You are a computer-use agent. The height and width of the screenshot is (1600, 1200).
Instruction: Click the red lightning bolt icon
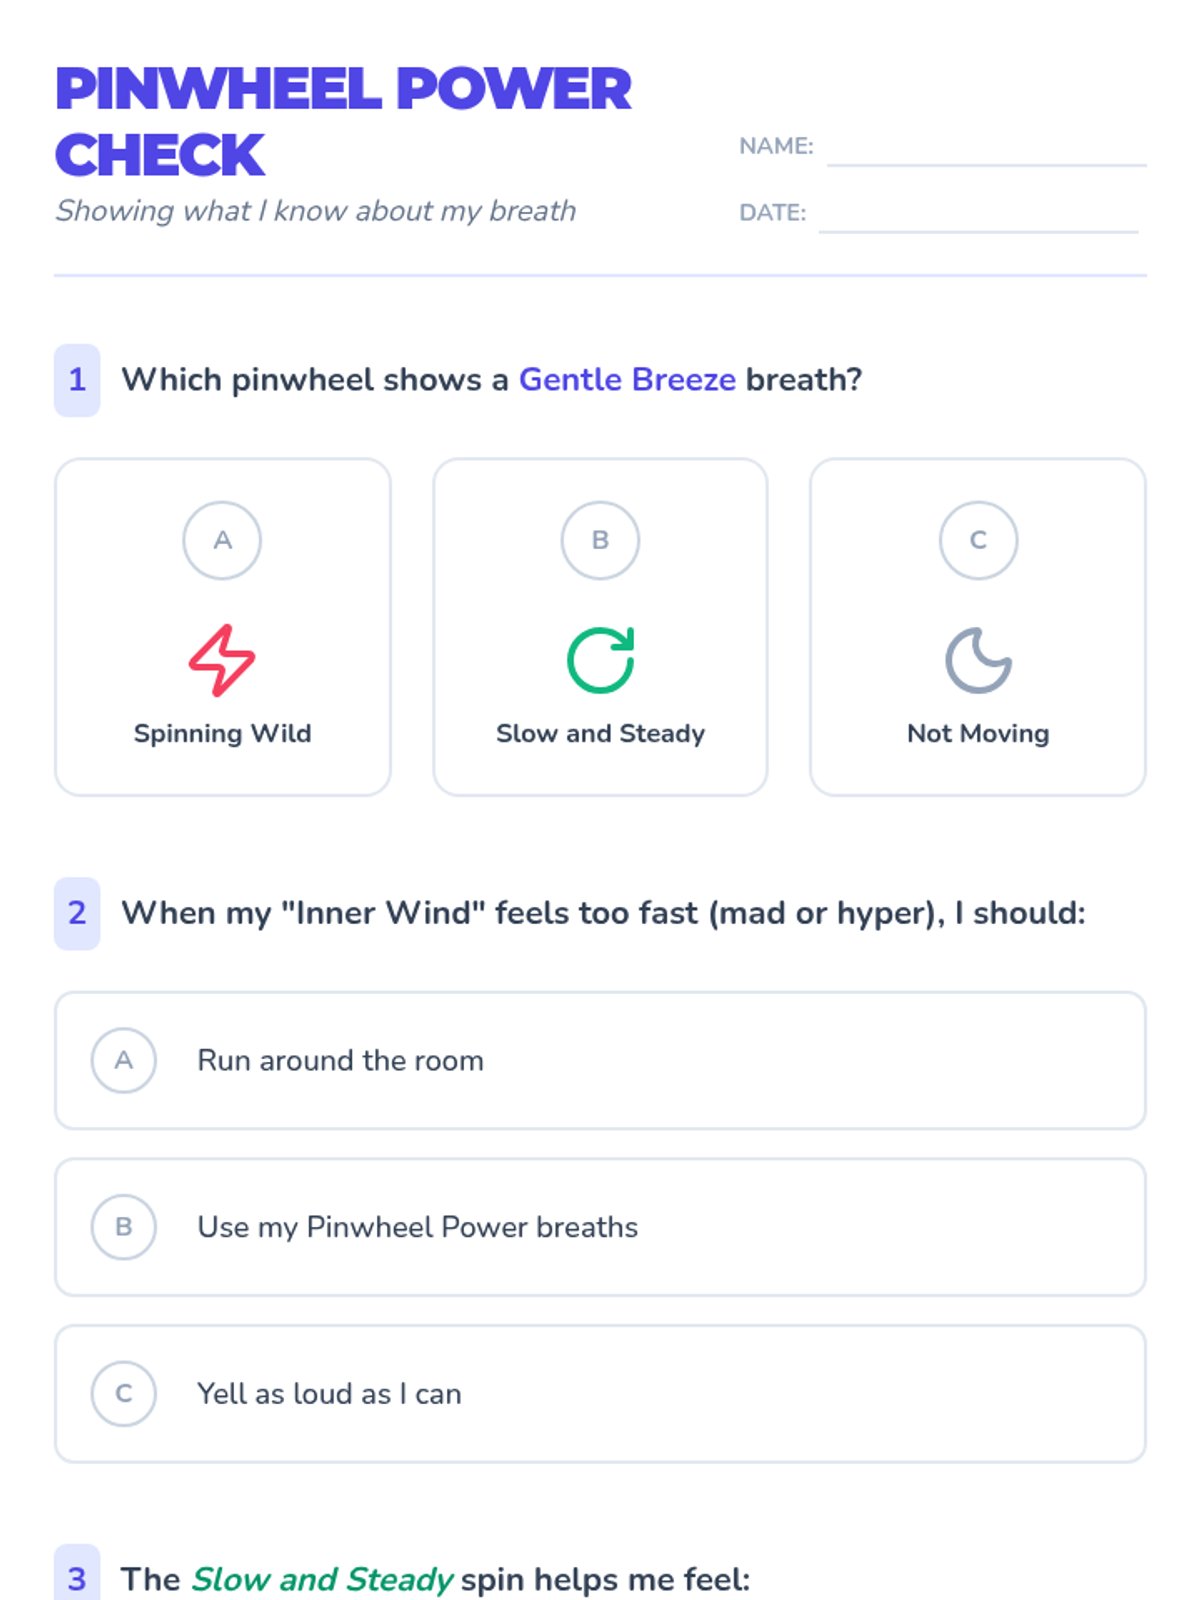[222, 660]
